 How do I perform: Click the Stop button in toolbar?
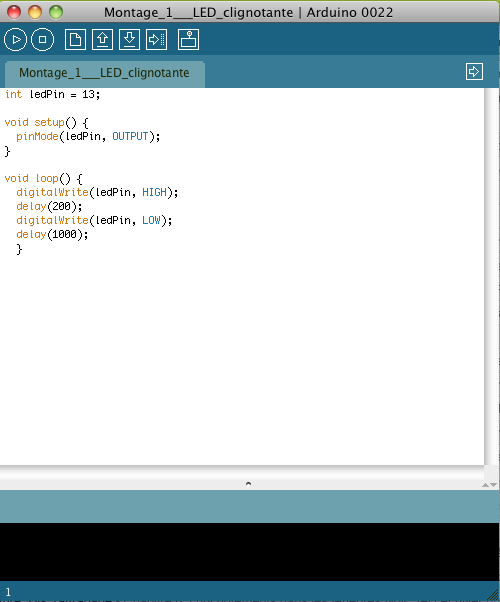(x=42, y=40)
